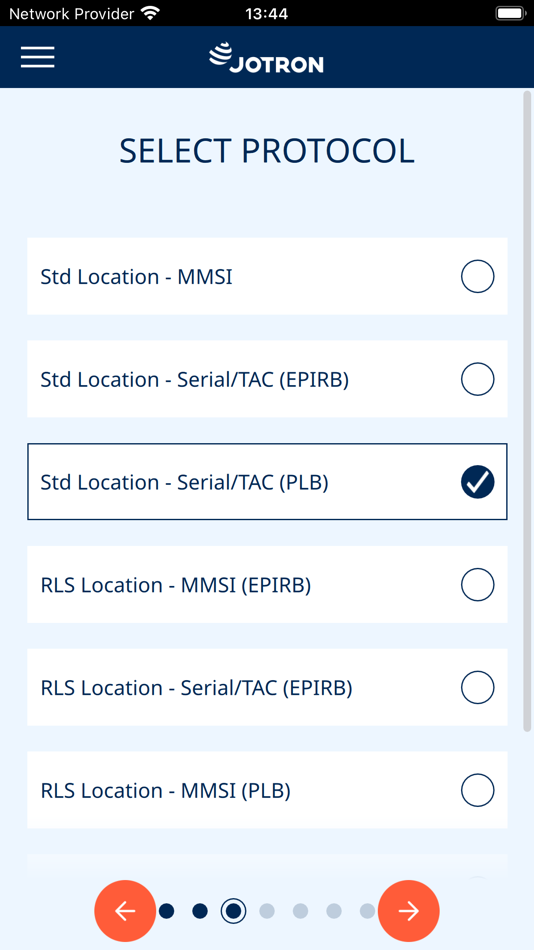Check the Wi-Fi status icon
Viewport: 534px width, 950px height.
click(149, 13)
